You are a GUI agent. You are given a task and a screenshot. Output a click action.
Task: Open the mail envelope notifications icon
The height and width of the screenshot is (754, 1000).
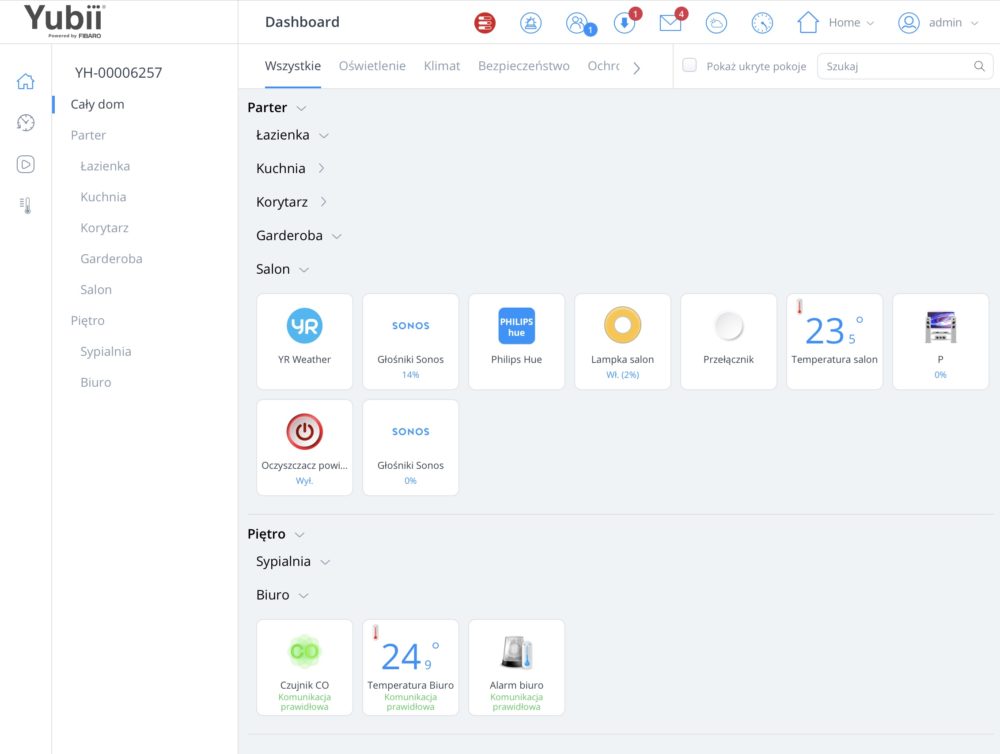672,22
